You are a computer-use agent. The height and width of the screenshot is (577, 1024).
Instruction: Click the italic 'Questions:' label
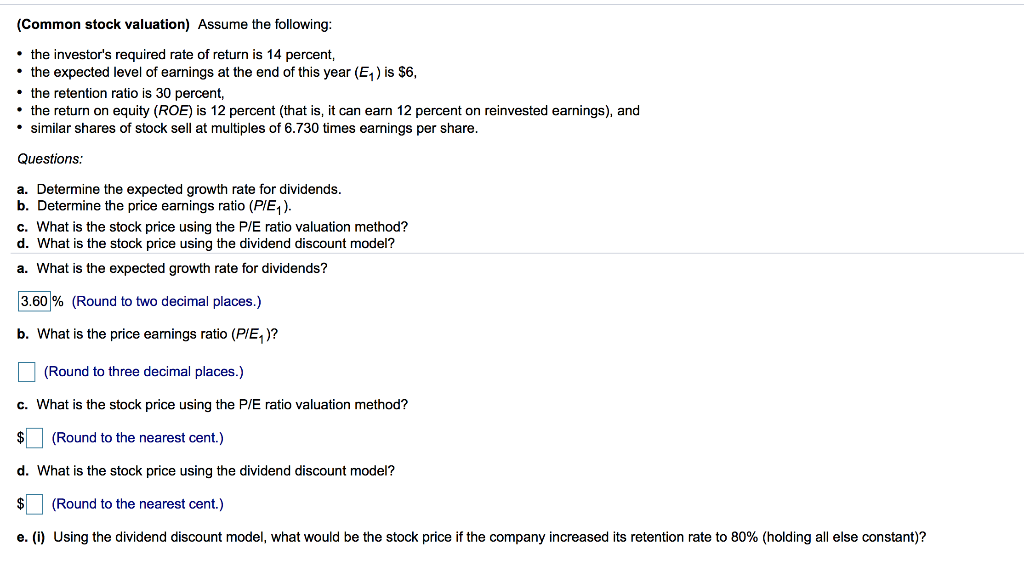click(50, 159)
